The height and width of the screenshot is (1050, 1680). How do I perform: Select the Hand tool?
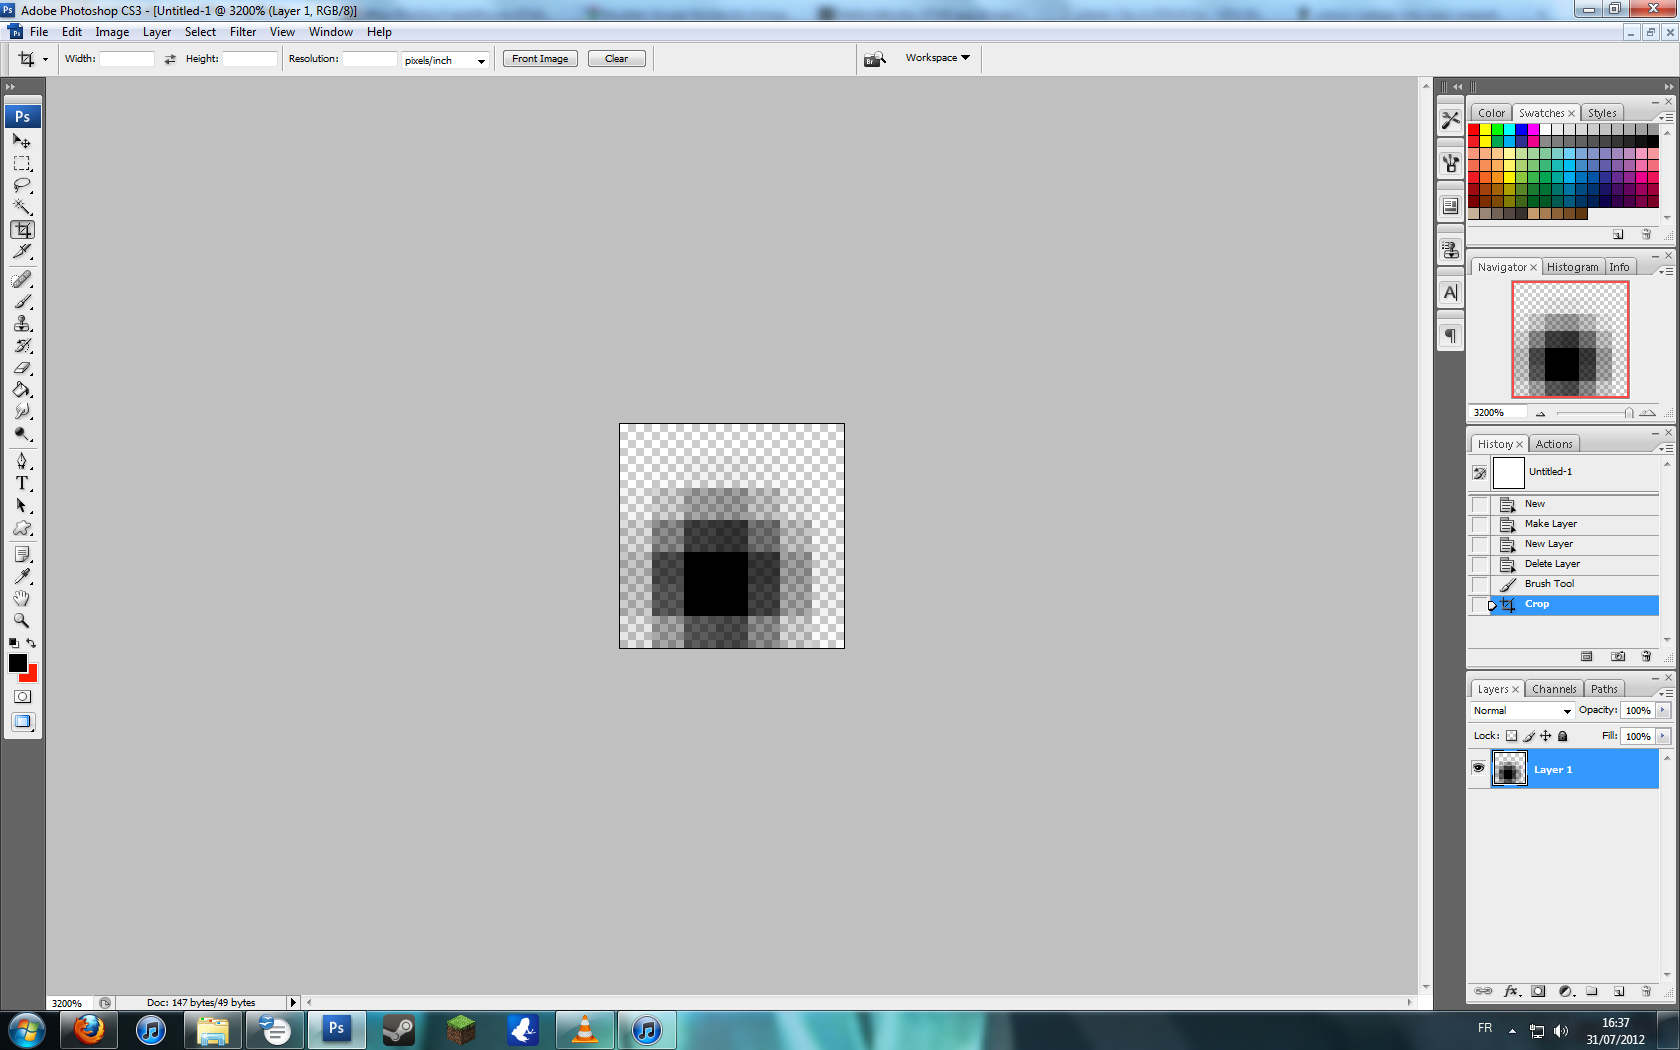(22, 598)
